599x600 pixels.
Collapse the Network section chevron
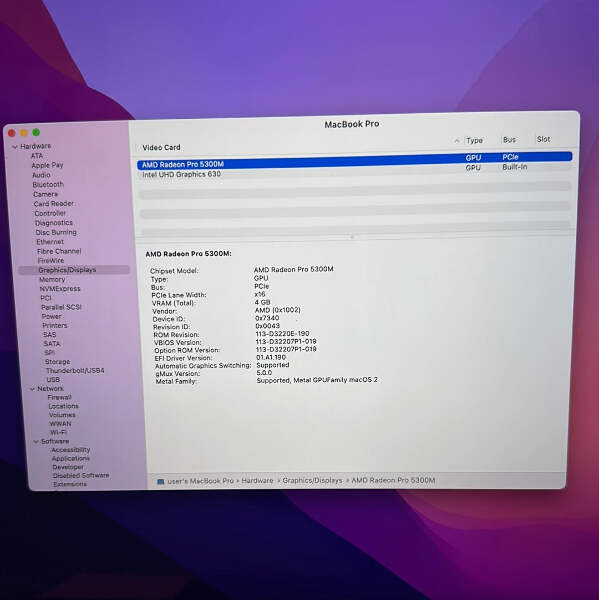(33, 389)
